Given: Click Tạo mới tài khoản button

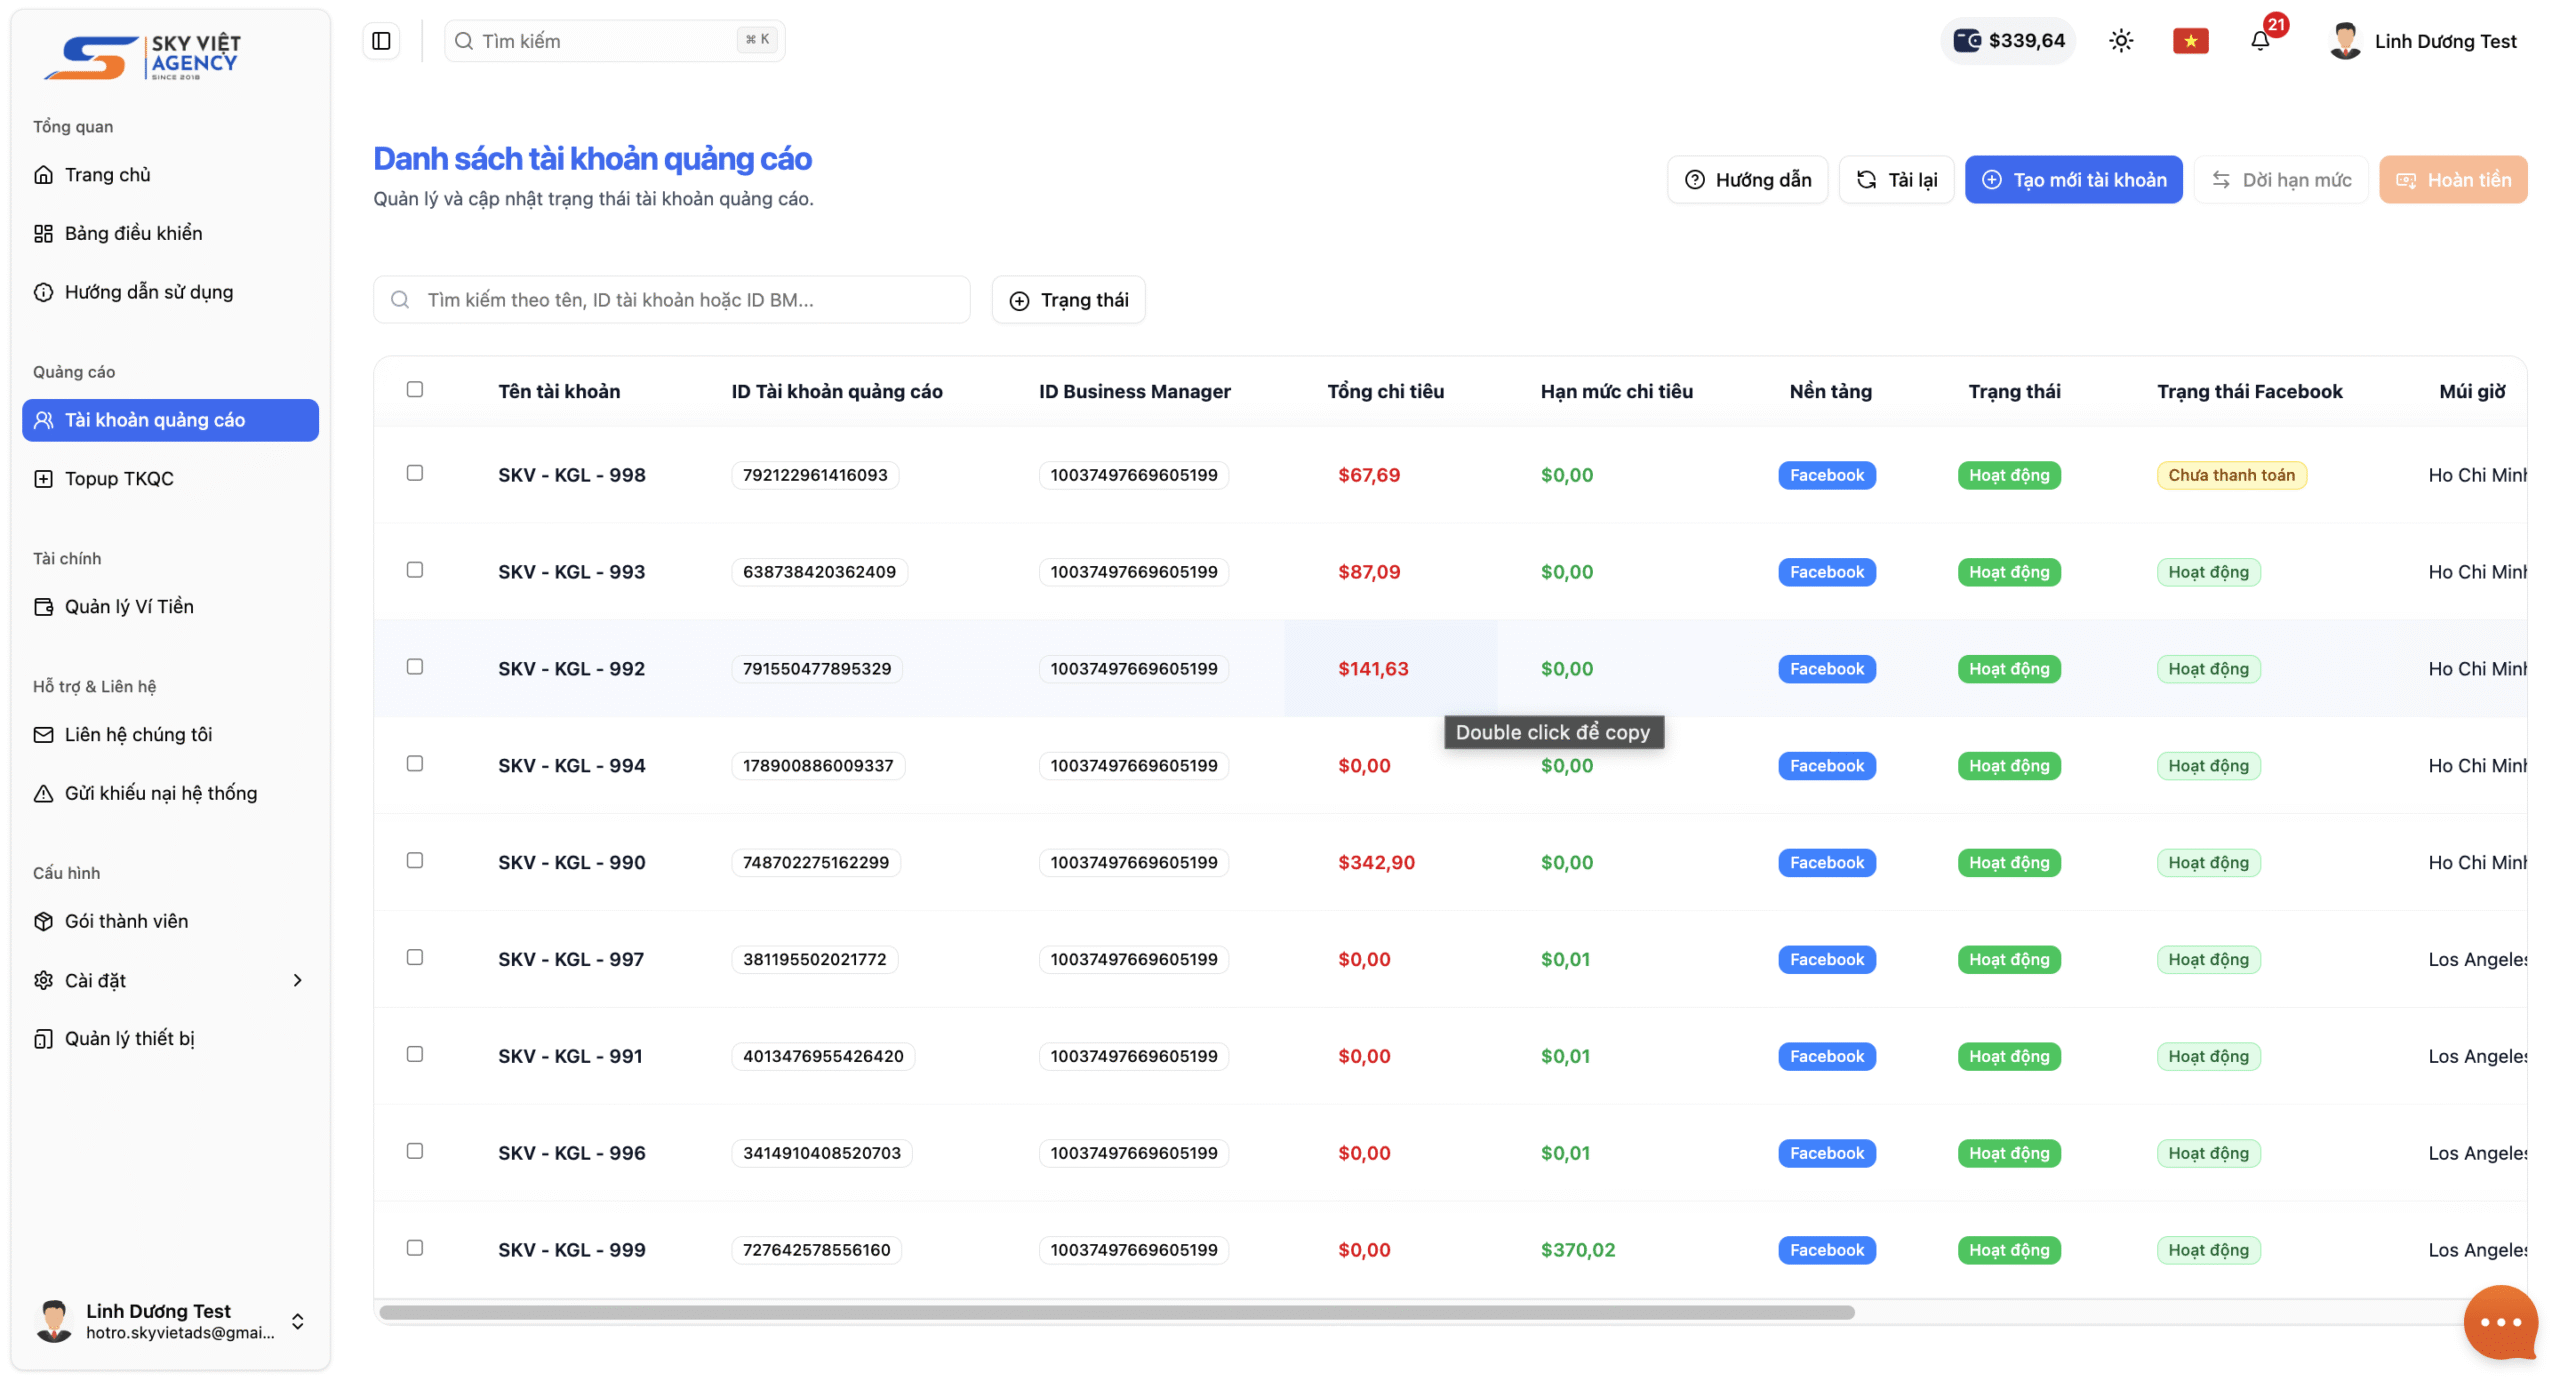Looking at the screenshot, I should [x=2073, y=180].
